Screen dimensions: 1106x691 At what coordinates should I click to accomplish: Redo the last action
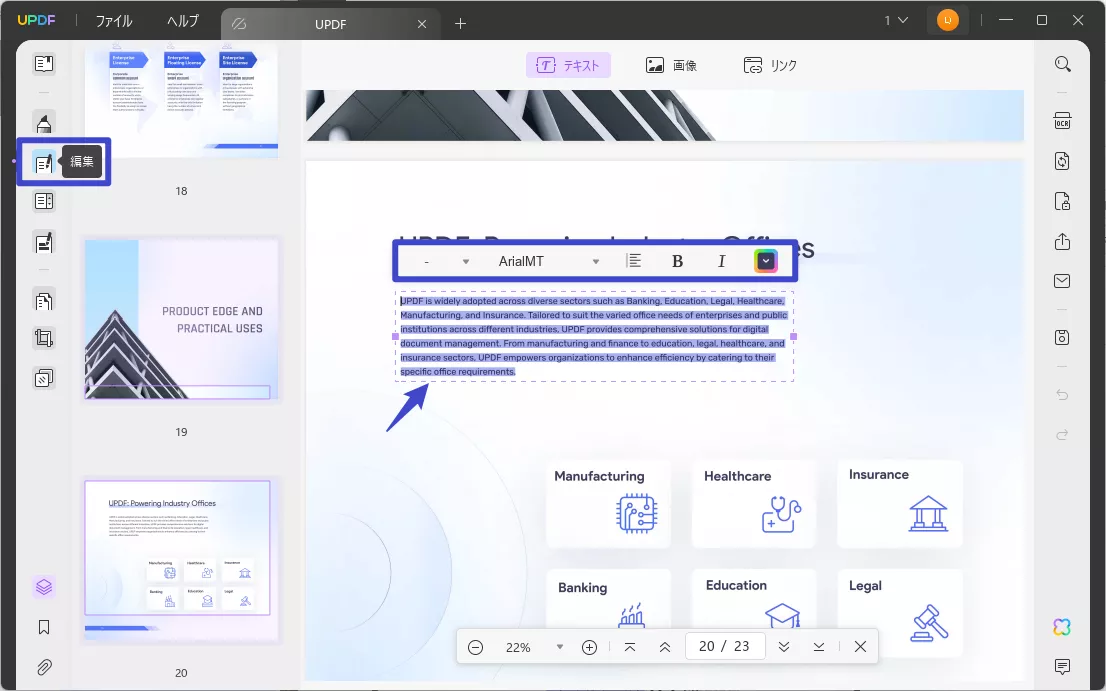coord(1062,435)
